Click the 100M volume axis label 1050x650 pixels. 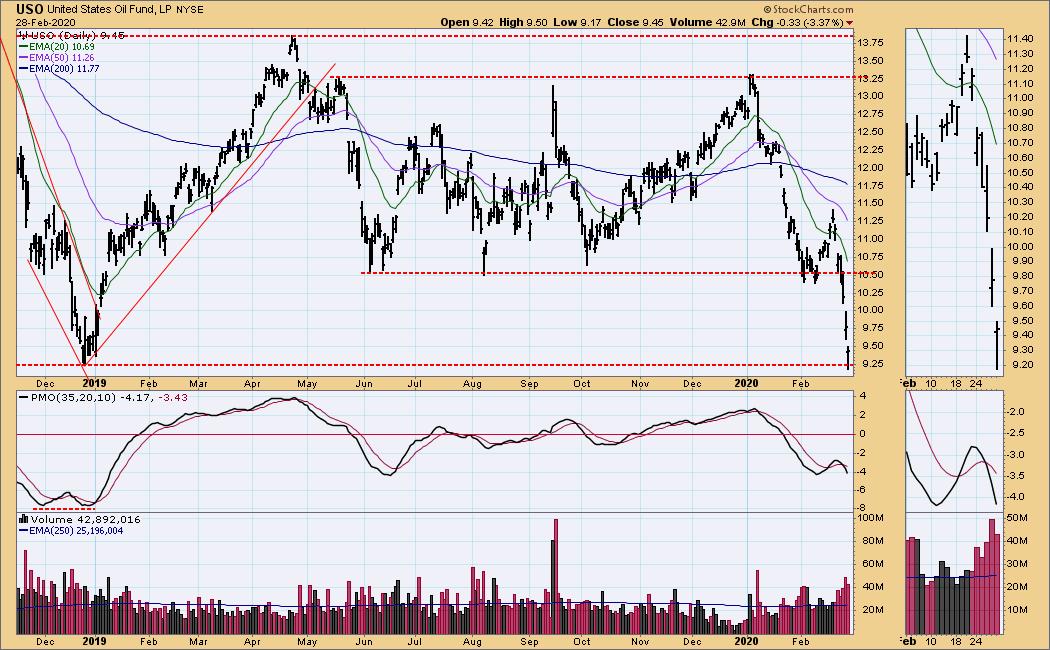871,518
